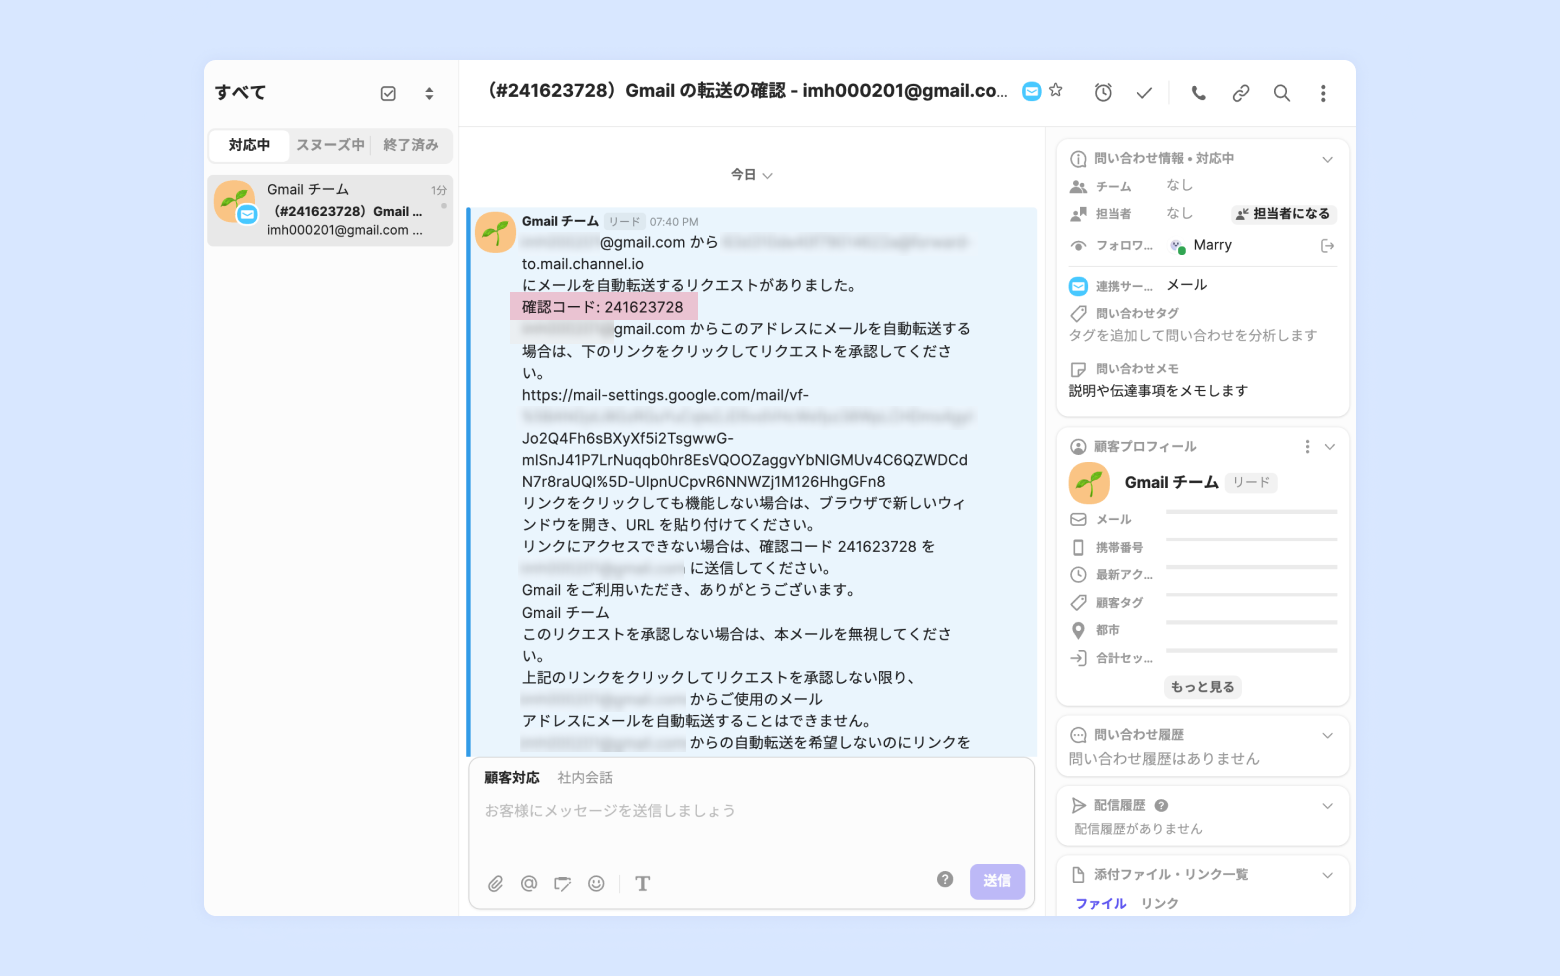The height and width of the screenshot is (976, 1560).
Task: Open the sort order arrows beside すべて
Action: coord(429,93)
